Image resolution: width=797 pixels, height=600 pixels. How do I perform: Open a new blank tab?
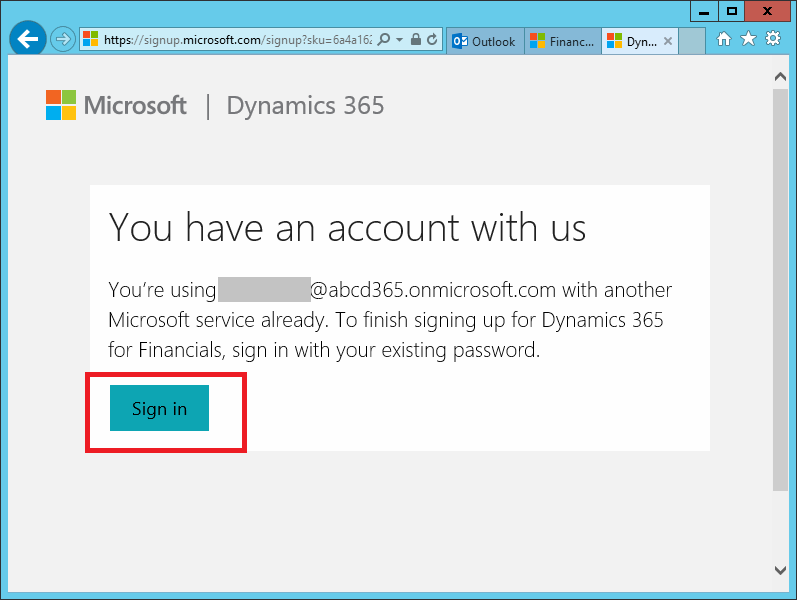692,41
